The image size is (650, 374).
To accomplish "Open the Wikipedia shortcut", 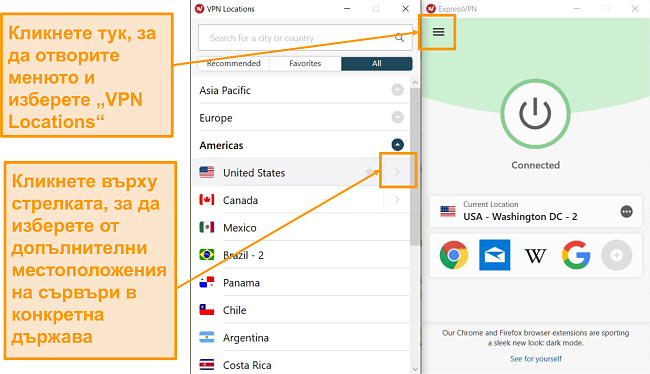I will (x=535, y=256).
